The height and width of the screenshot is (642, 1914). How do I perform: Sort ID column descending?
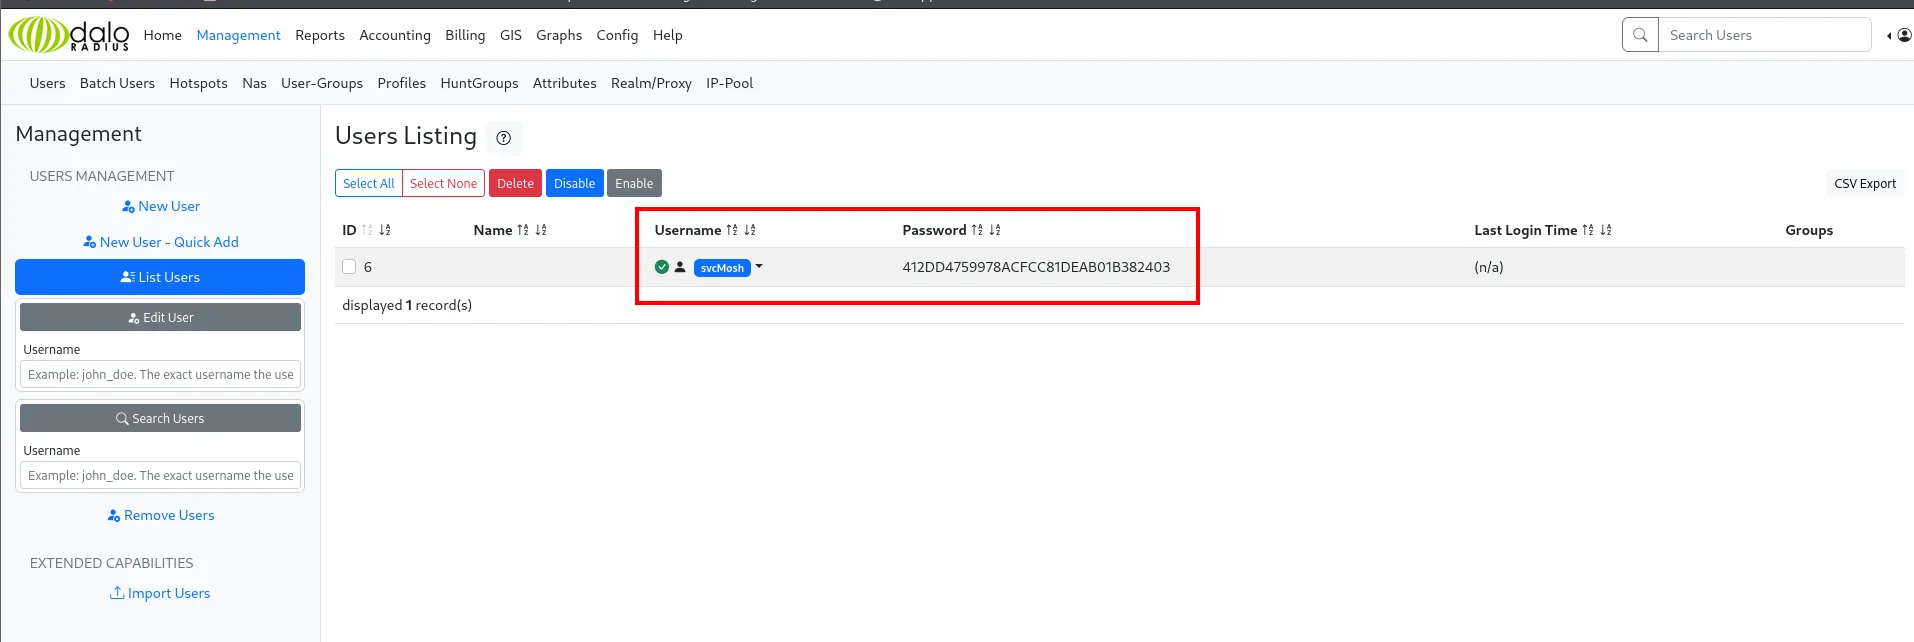coord(385,230)
